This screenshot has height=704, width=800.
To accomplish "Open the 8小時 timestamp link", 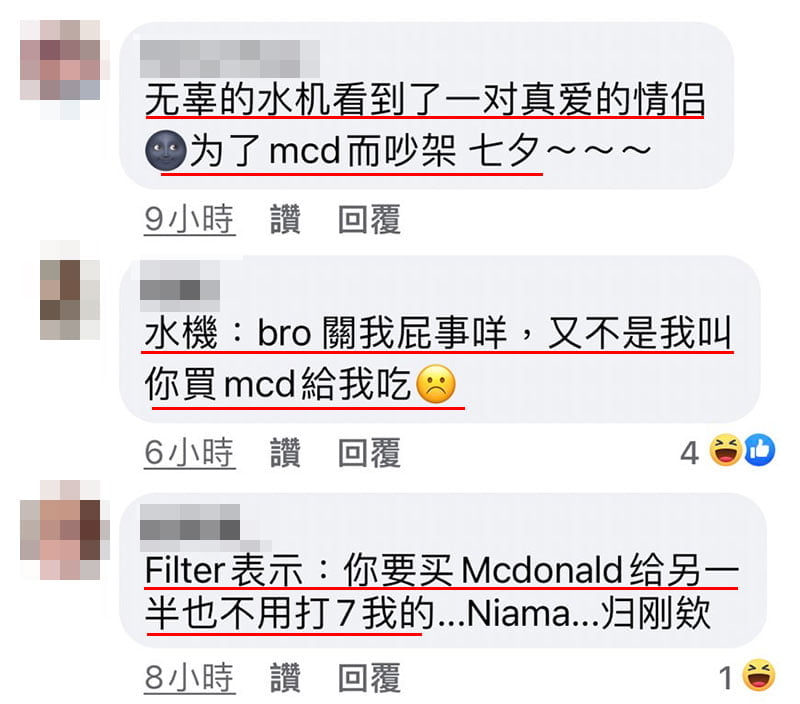I will (x=189, y=678).
